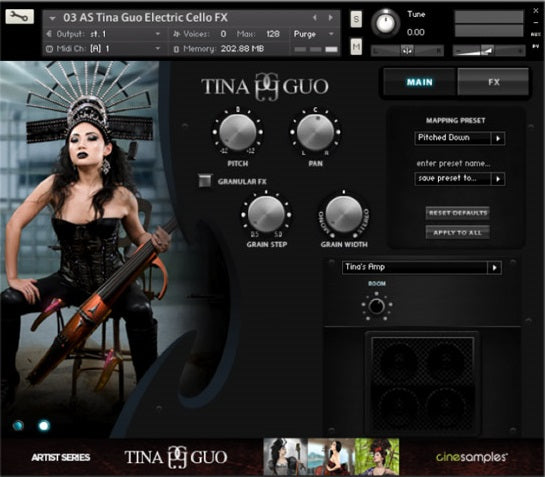545x477 pixels.
Task: Open the Output st. 1 dropdown
Action: click(x=103, y=34)
